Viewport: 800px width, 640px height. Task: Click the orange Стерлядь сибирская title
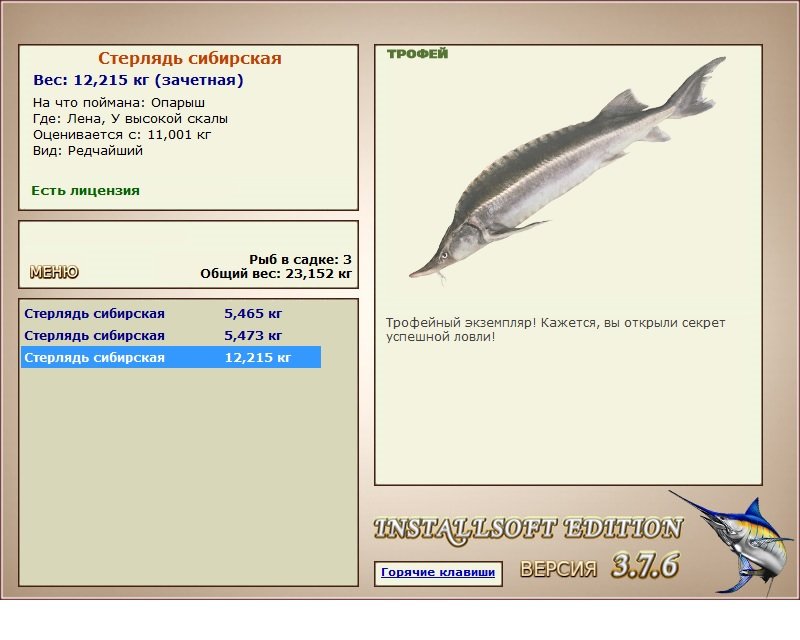pos(190,58)
